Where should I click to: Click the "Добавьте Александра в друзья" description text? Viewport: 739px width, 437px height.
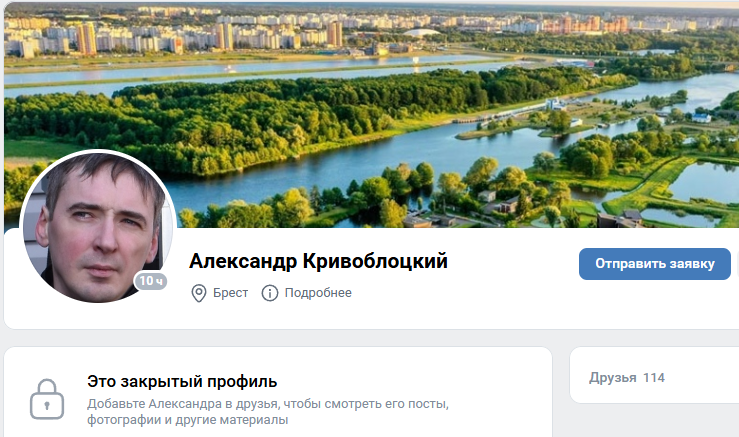pyautogui.click(x=268, y=404)
